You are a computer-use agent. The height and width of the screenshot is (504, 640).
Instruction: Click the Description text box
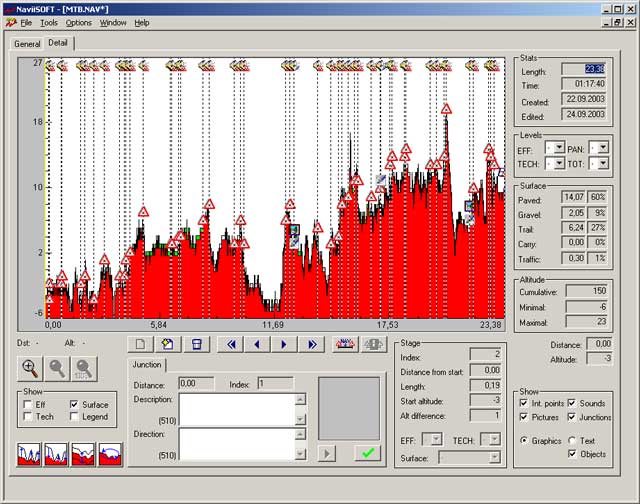tap(237, 410)
